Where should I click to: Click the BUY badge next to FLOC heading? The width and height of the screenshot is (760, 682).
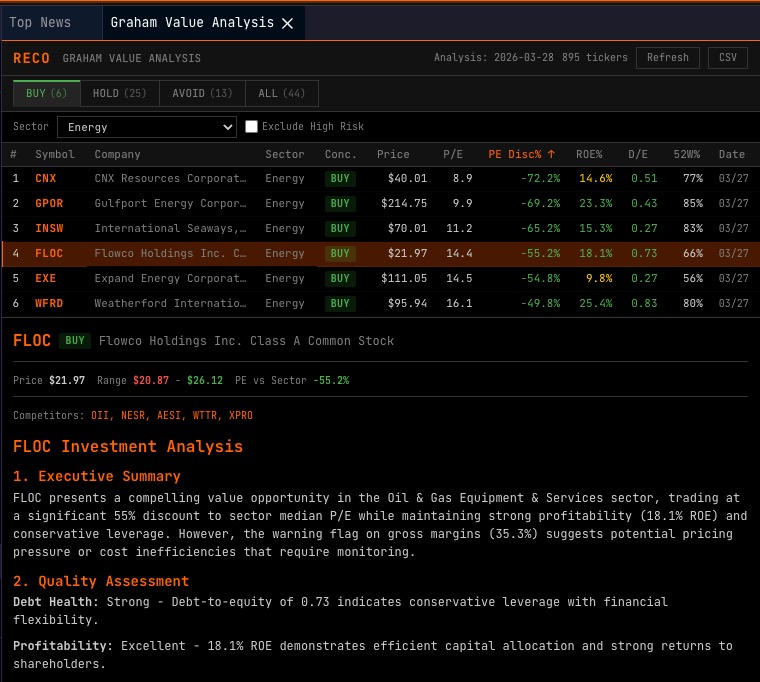point(75,341)
